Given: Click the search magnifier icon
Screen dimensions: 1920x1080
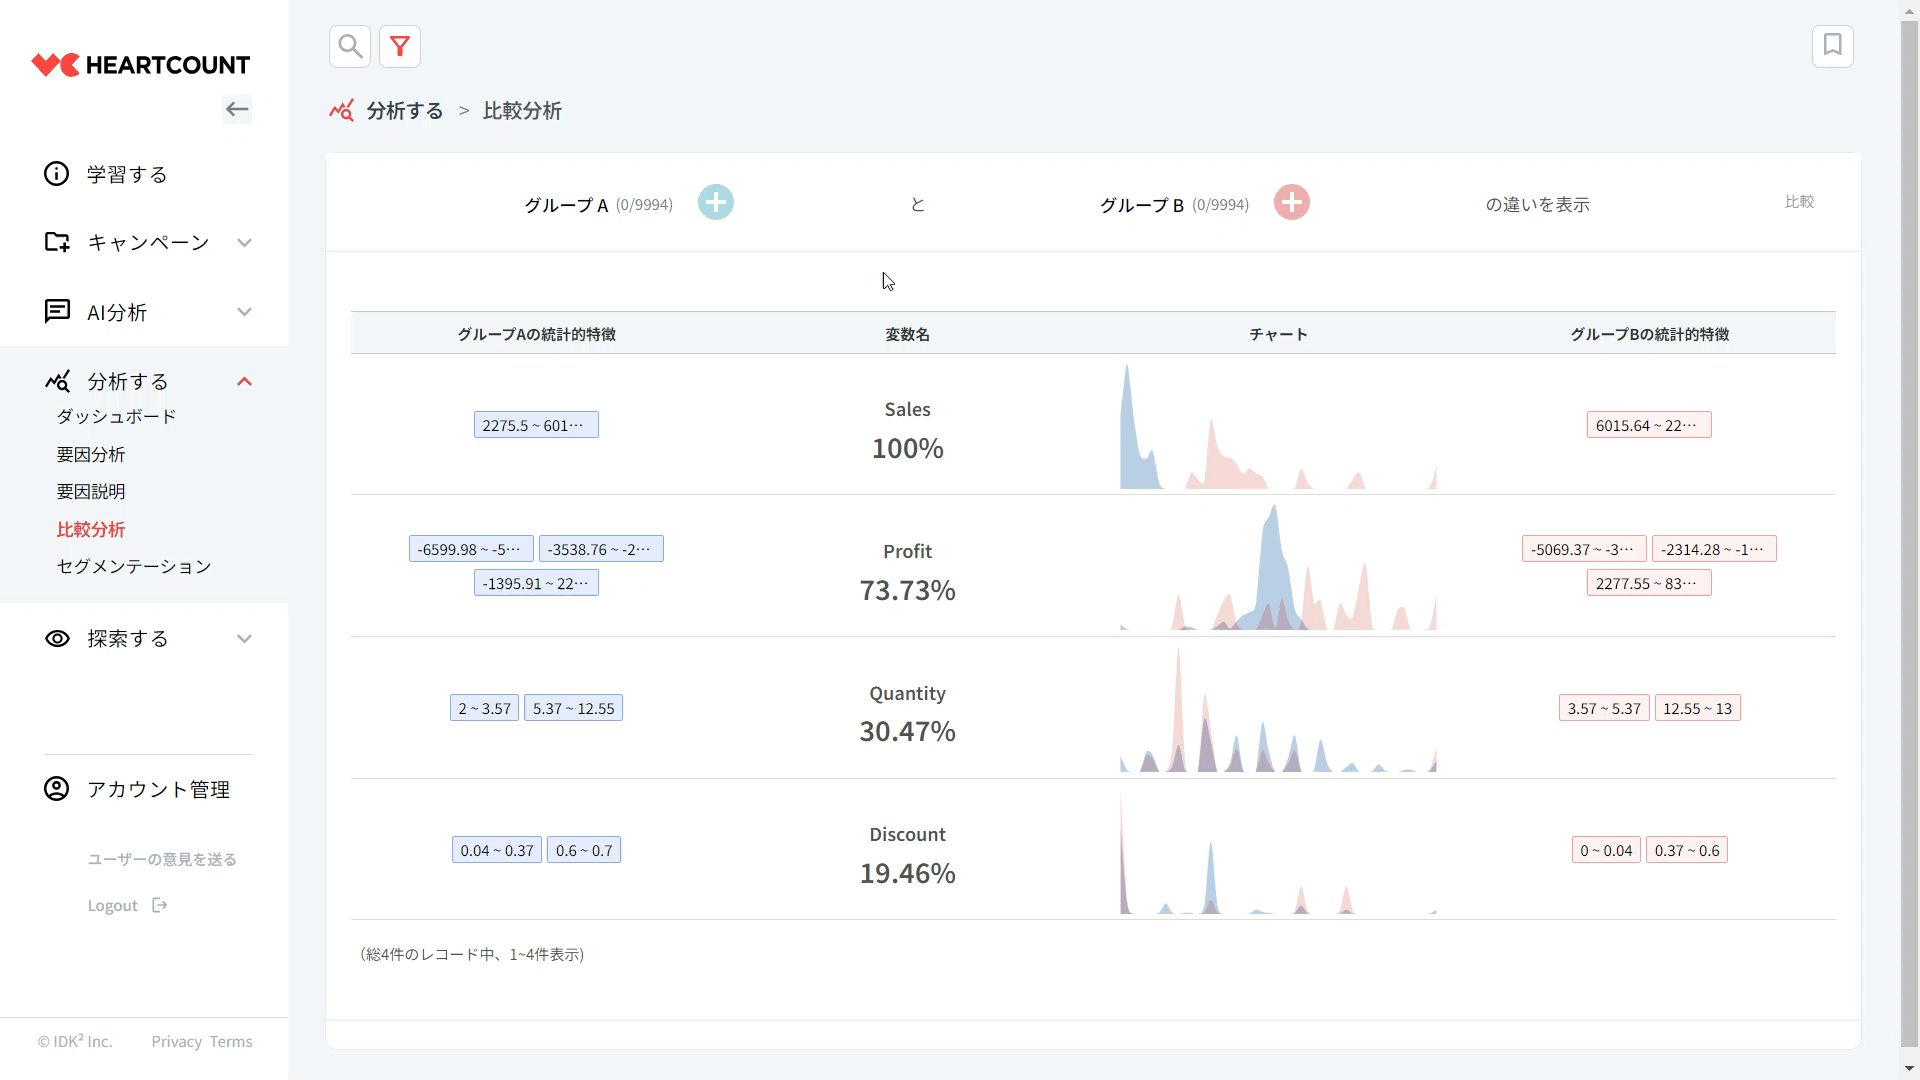Looking at the screenshot, I should (x=350, y=46).
